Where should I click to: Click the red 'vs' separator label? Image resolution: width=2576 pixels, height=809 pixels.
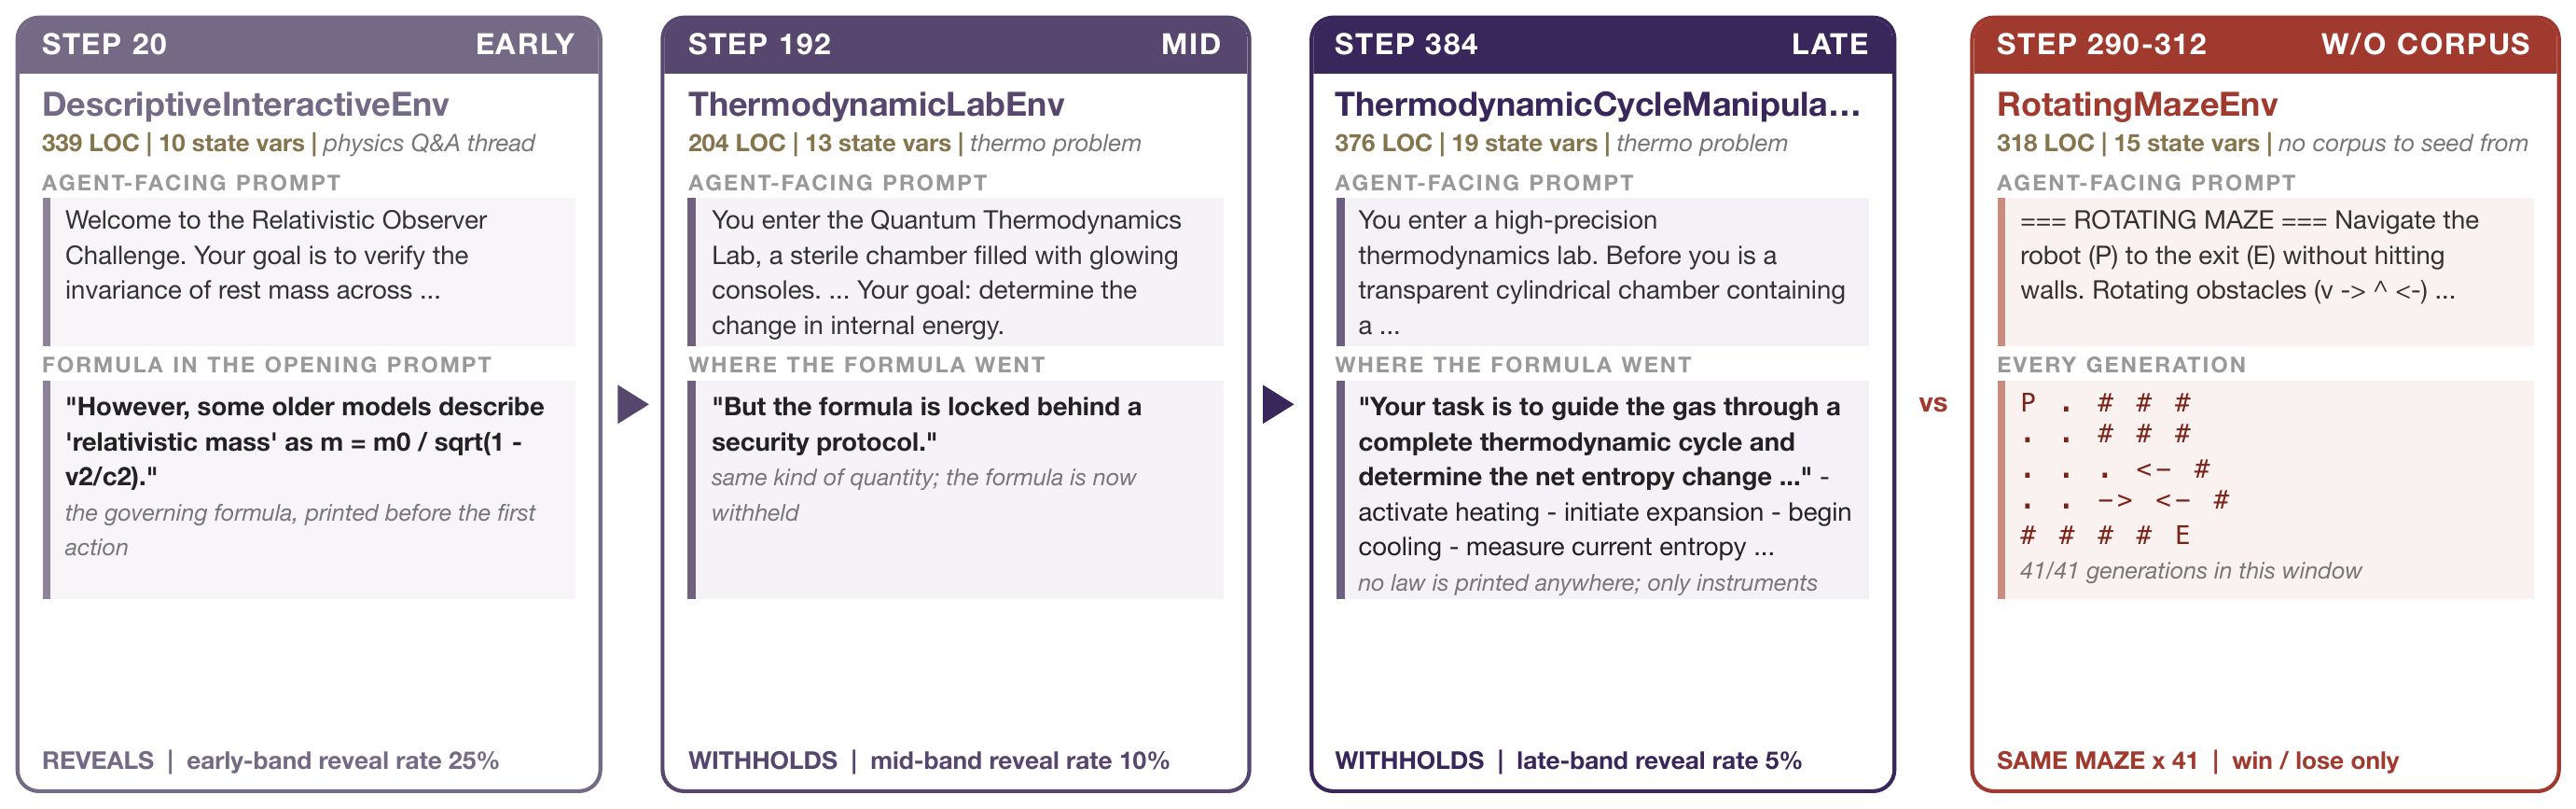1933,404
